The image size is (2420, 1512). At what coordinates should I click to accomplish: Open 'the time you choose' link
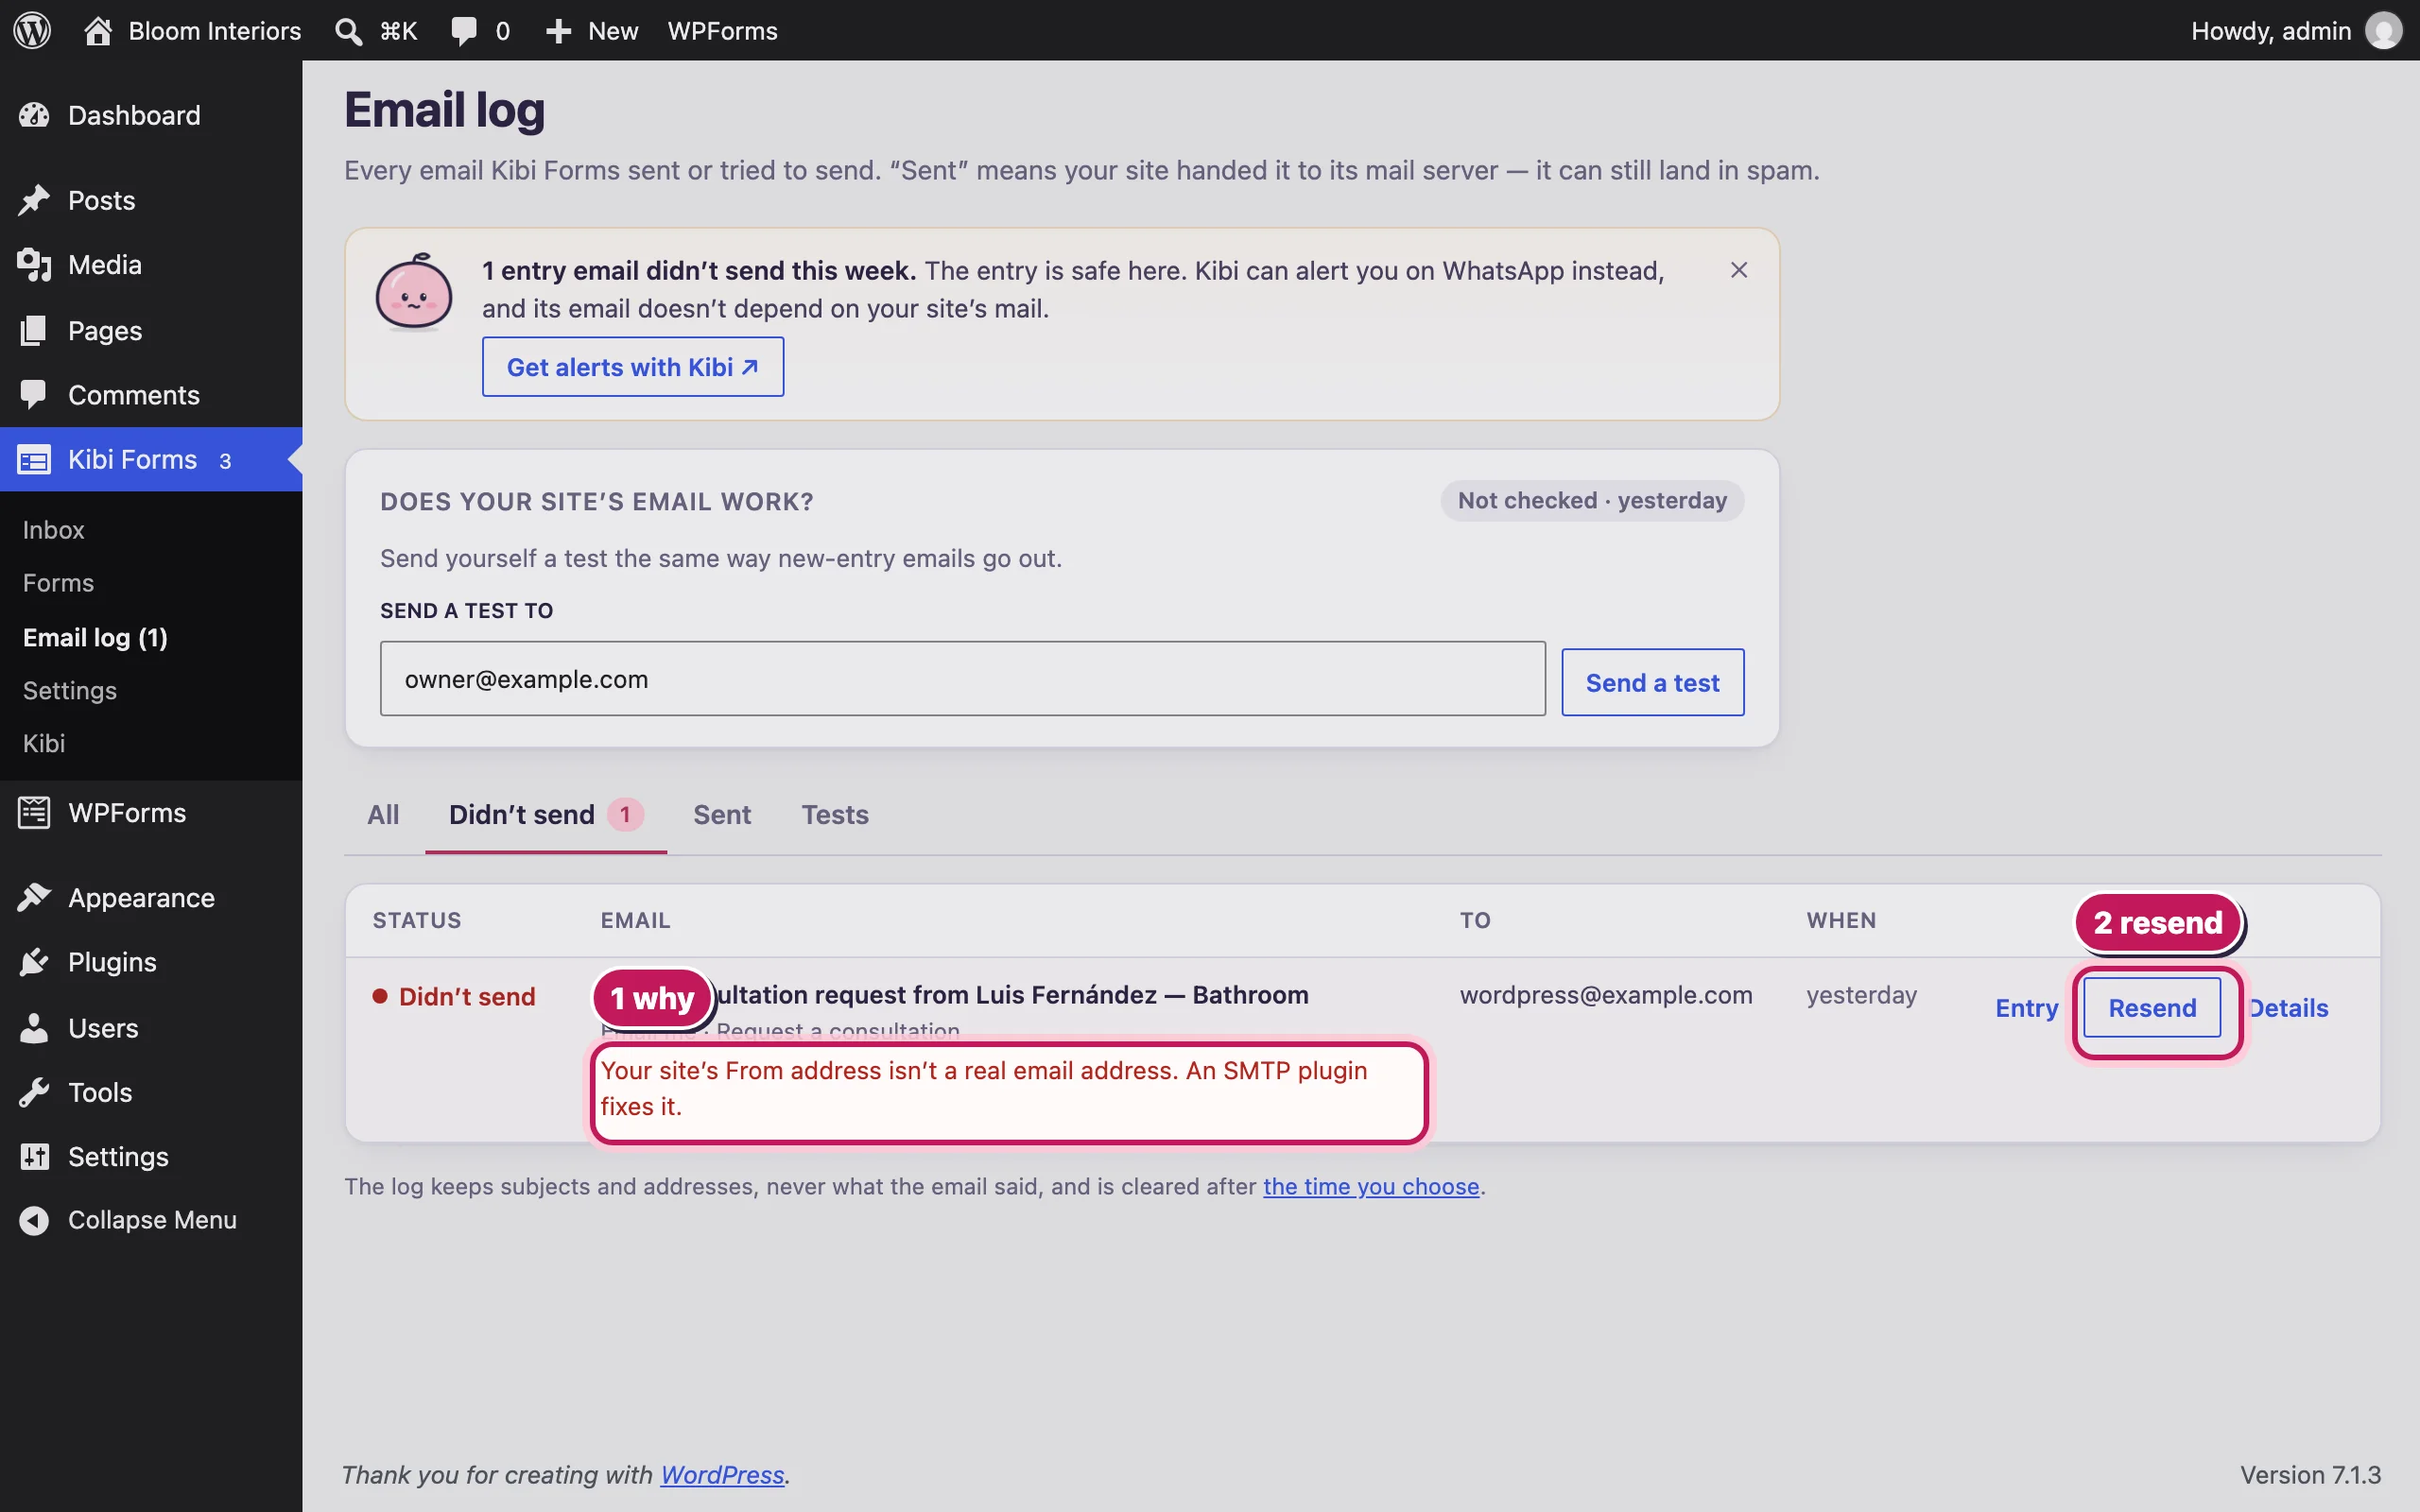coord(1371,1187)
